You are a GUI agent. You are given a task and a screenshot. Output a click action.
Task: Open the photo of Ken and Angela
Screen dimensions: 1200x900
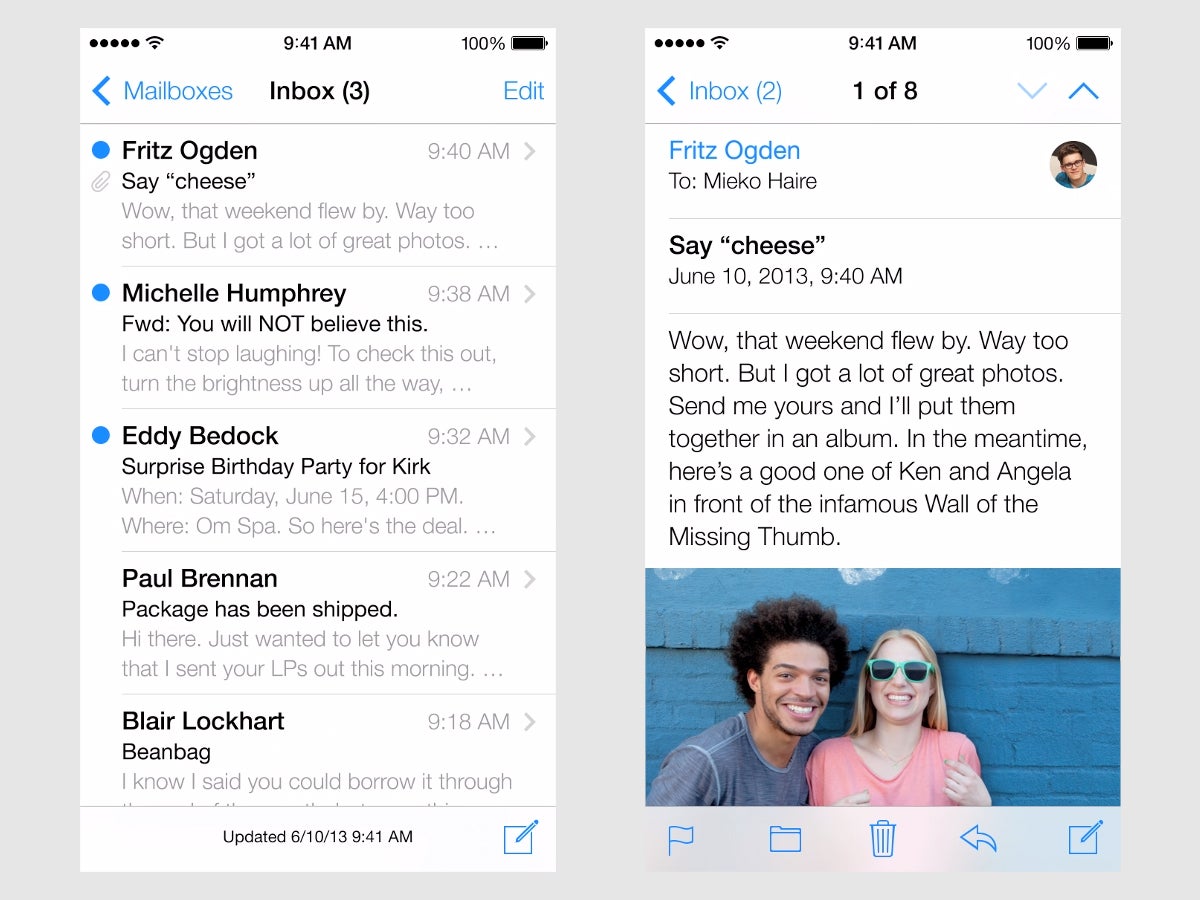pyautogui.click(x=883, y=687)
